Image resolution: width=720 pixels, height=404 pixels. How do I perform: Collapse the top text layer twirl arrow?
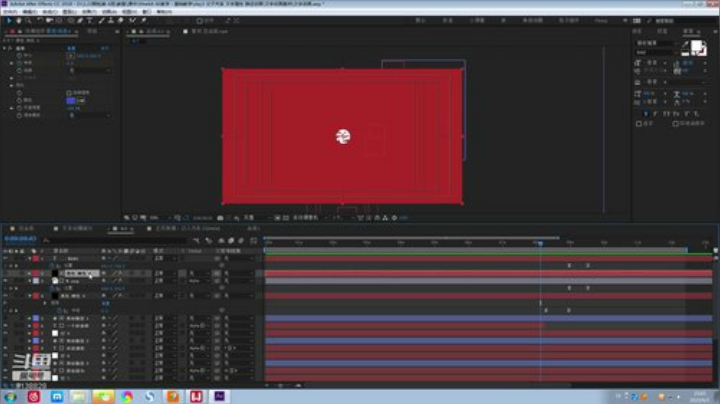(x=29, y=258)
